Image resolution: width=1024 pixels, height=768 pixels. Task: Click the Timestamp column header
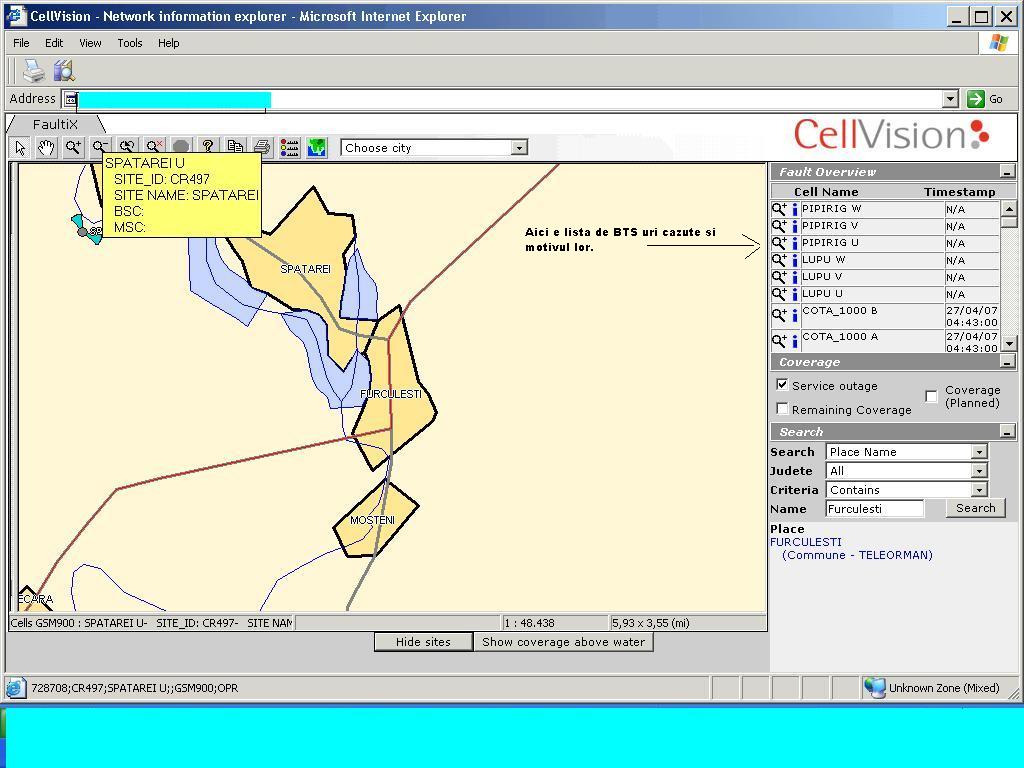pyautogui.click(x=959, y=192)
